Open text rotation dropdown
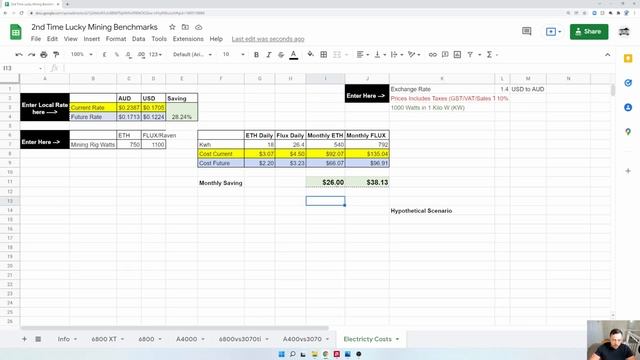The image size is (640, 360). pyautogui.click(x=414, y=55)
